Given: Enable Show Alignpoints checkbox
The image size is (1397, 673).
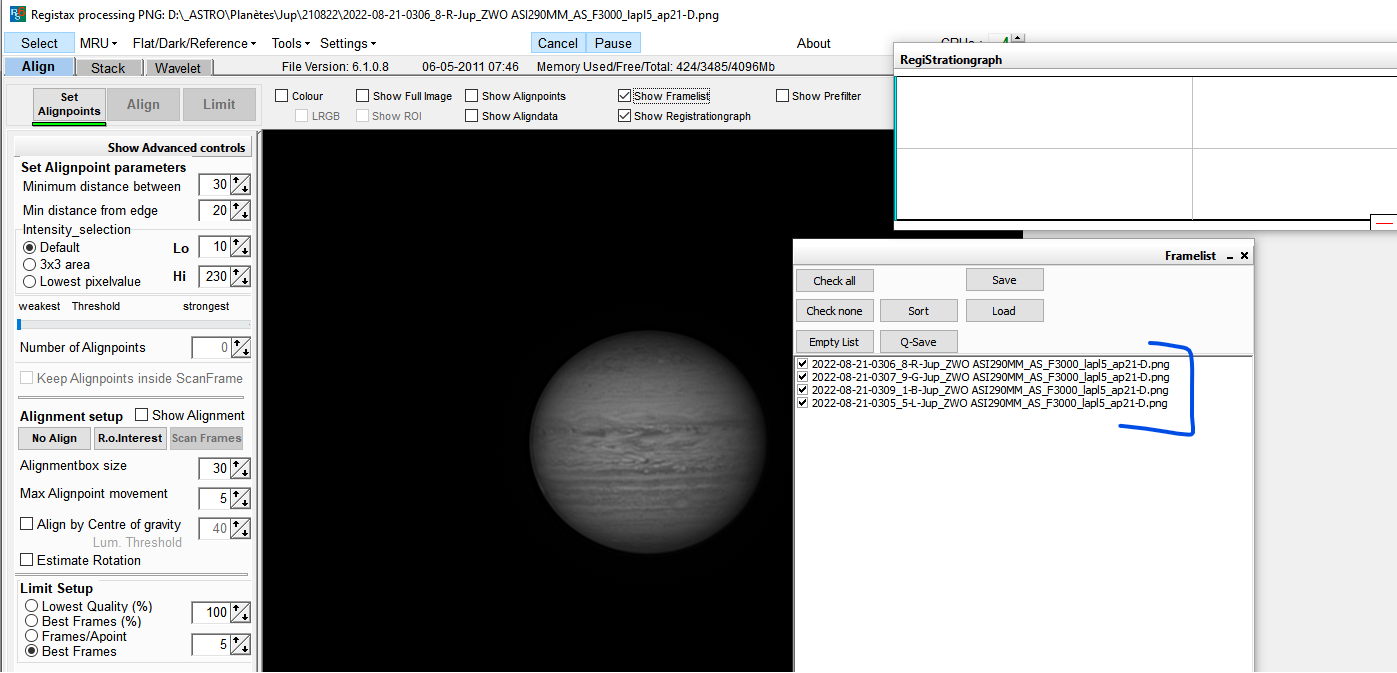Looking at the screenshot, I should (472, 96).
